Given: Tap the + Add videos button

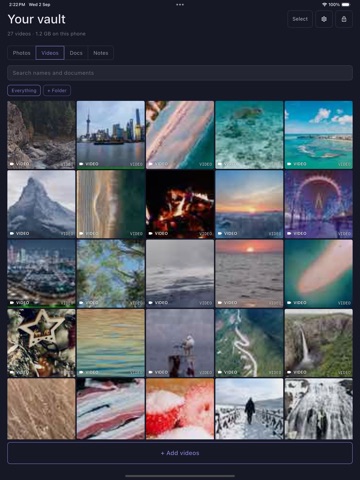Looking at the screenshot, I should [180, 453].
